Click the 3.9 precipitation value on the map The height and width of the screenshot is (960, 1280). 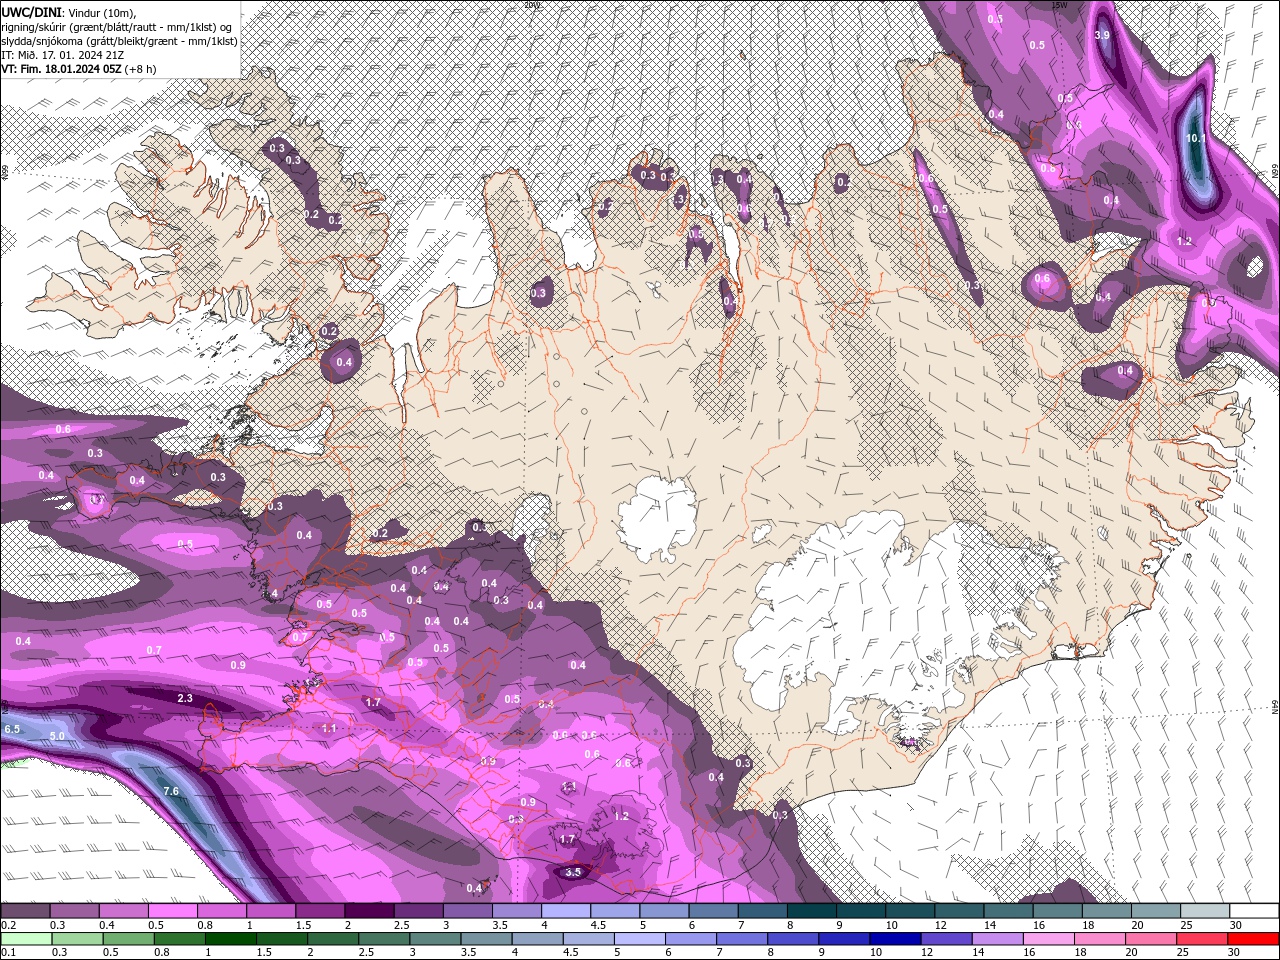point(1102,35)
